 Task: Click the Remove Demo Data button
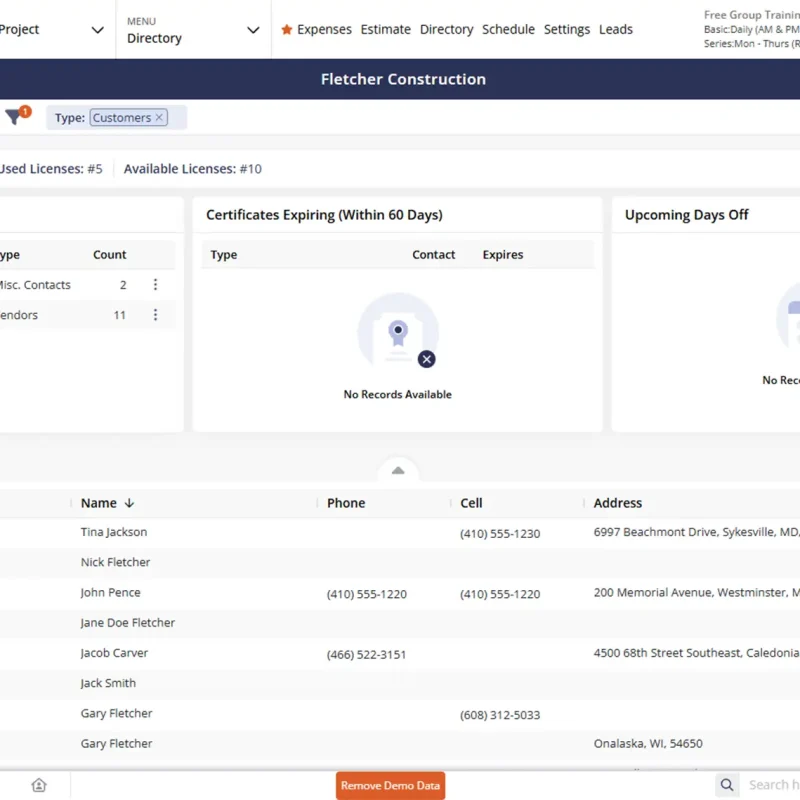pyautogui.click(x=390, y=785)
